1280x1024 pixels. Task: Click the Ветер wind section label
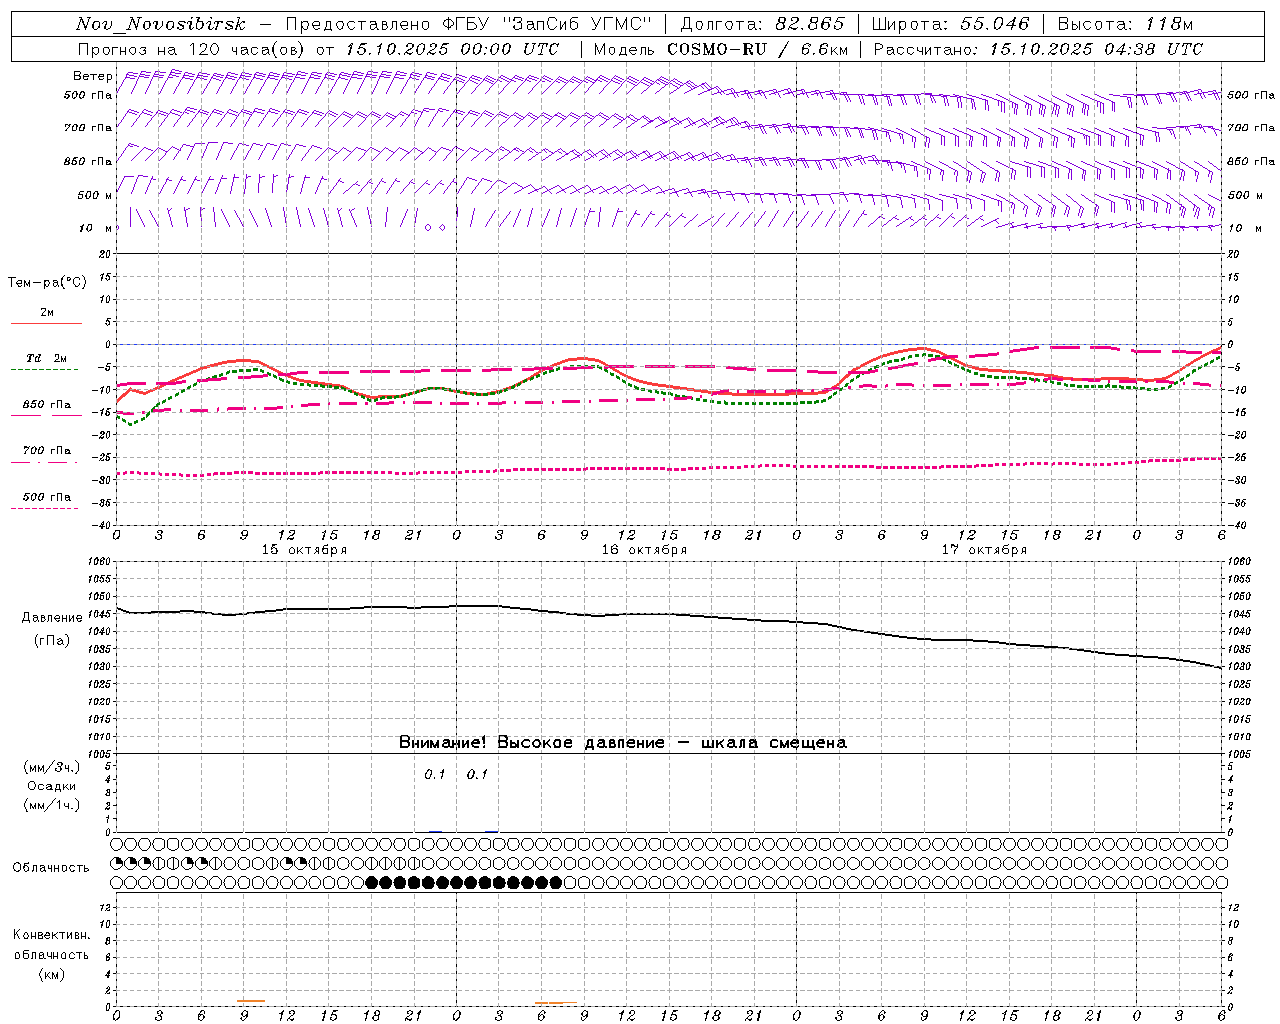(x=92, y=76)
